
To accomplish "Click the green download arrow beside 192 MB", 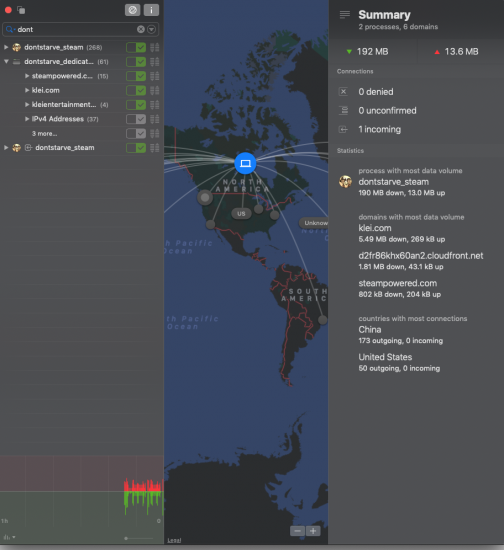I will (349, 52).
